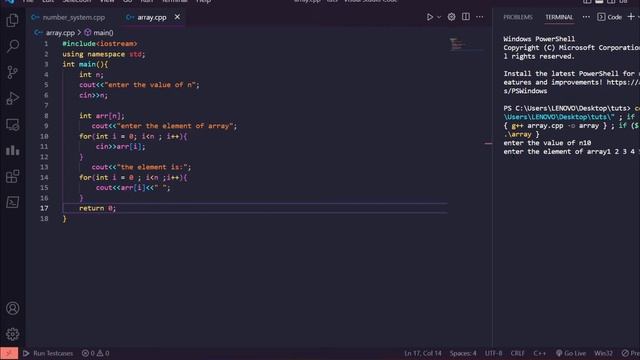Open the Run and Debug view
Viewport: 640px width, 360px height.
point(13,98)
